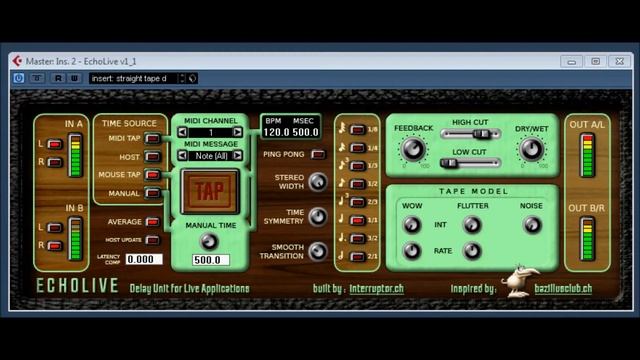Click the Cubase logo in title bar

[17, 61]
